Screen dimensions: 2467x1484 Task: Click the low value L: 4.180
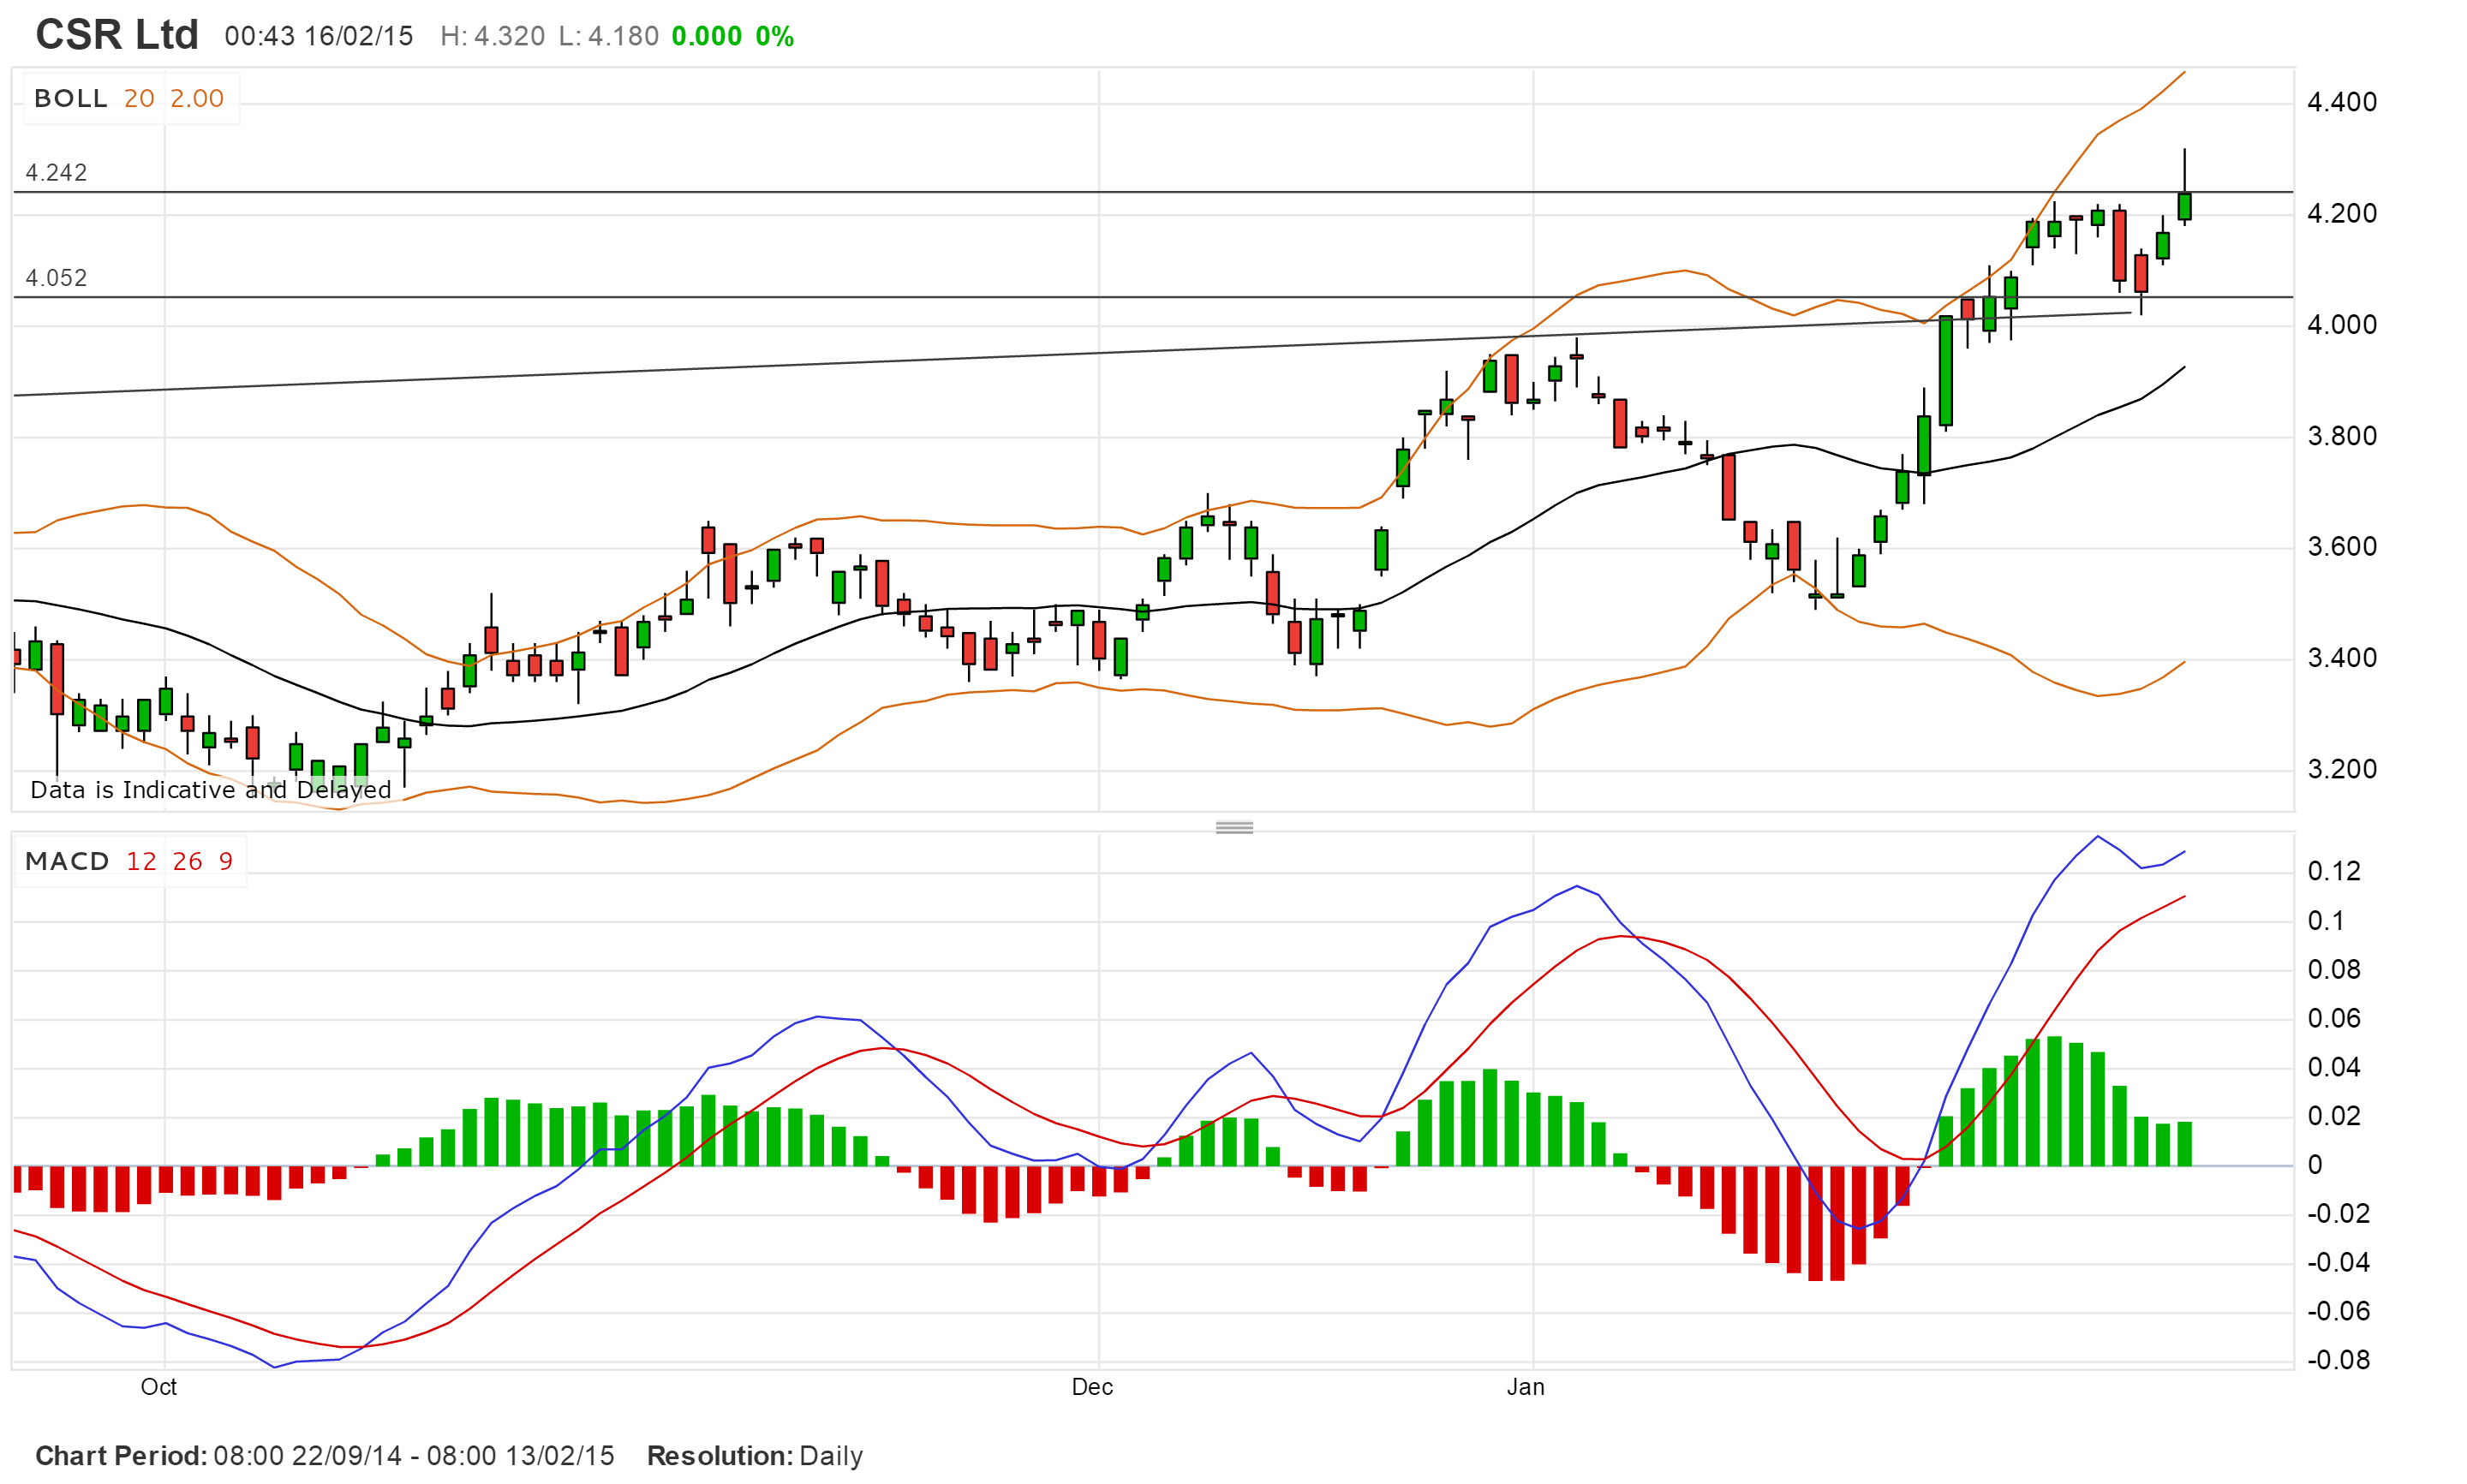coord(608,36)
